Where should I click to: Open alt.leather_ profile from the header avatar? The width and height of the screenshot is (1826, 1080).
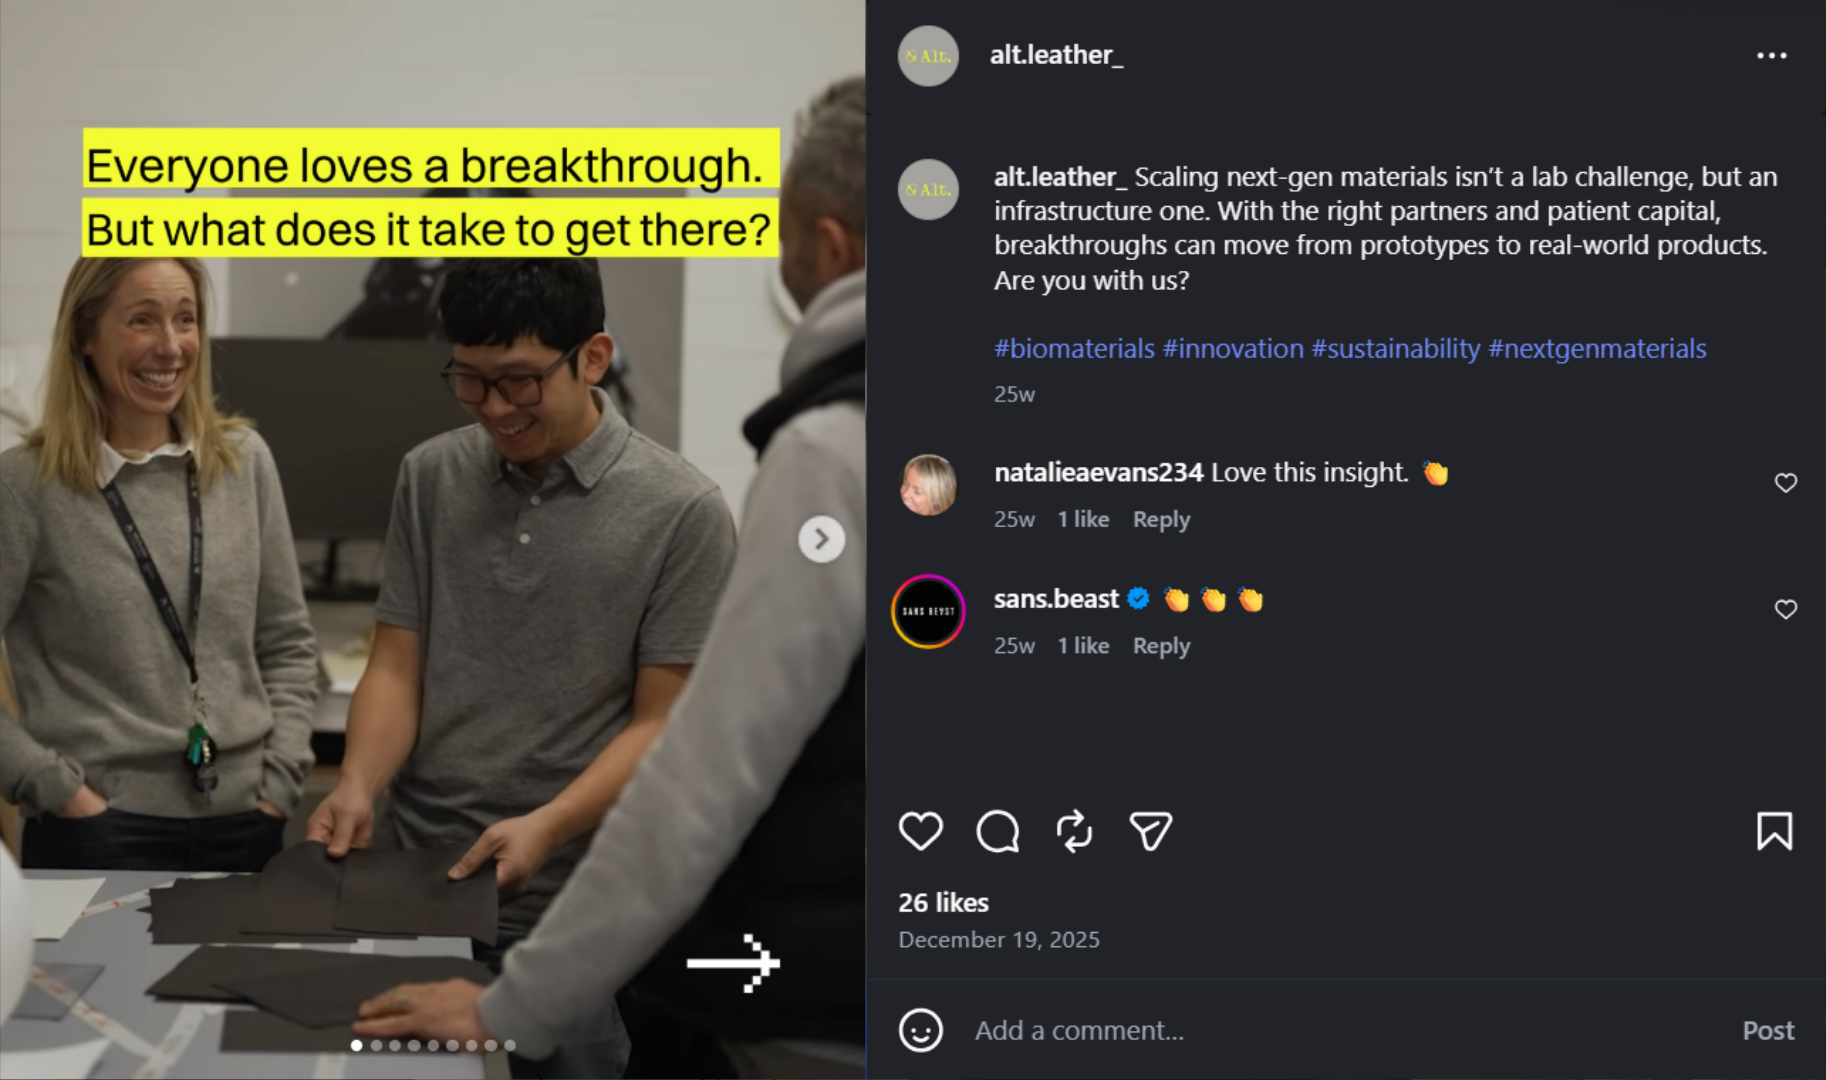pyautogui.click(x=928, y=55)
